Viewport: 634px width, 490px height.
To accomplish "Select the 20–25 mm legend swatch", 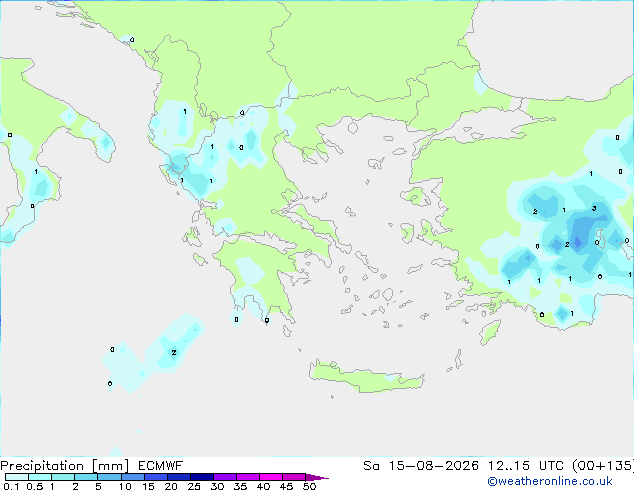I will coord(178,477).
